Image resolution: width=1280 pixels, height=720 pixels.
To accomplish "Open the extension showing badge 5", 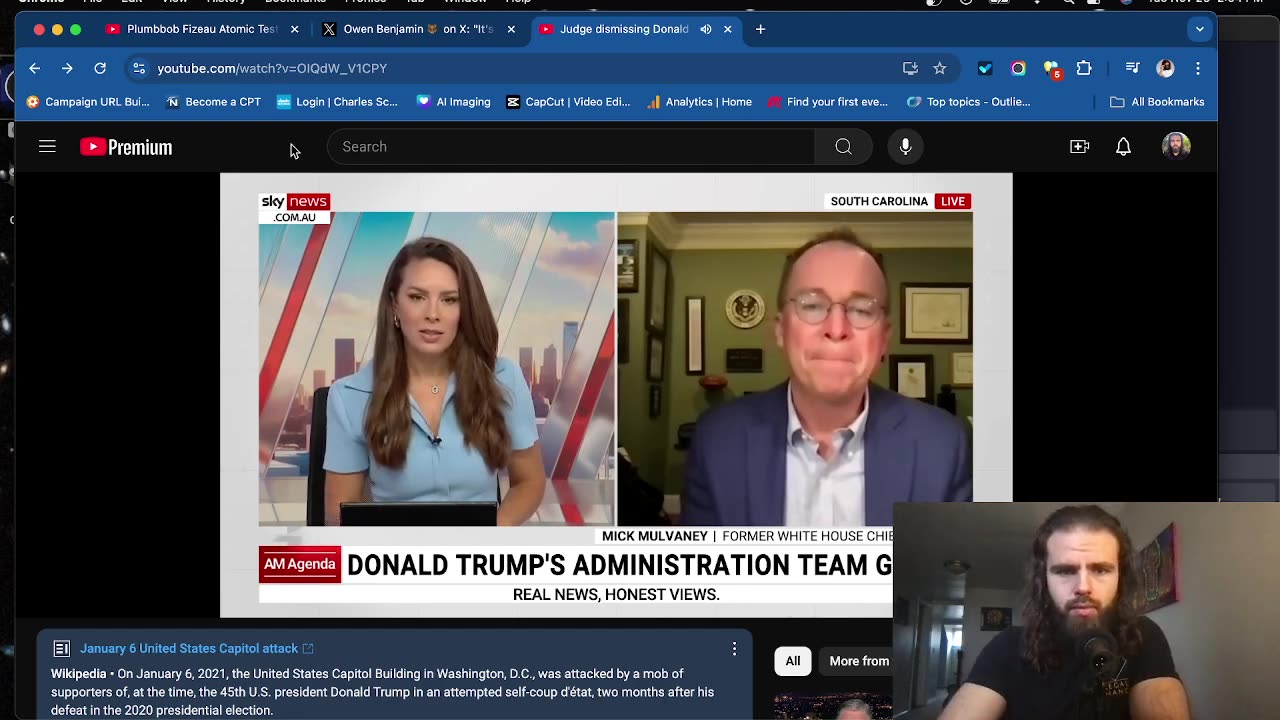I will (1051, 69).
